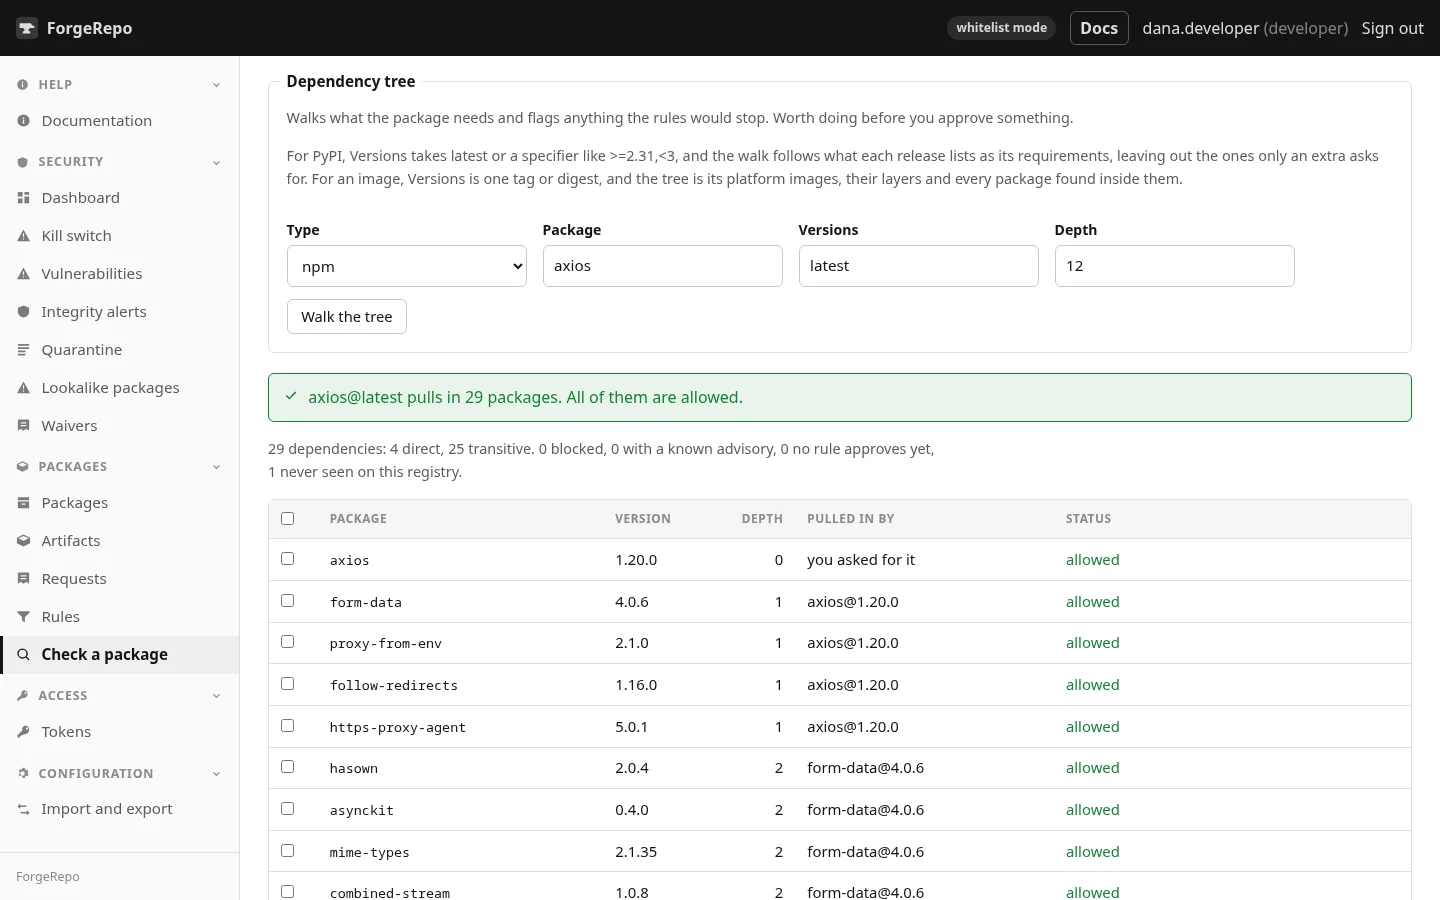The height and width of the screenshot is (900, 1440).
Task: Click the Documentation sidebar icon
Action: [x=23, y=121]
